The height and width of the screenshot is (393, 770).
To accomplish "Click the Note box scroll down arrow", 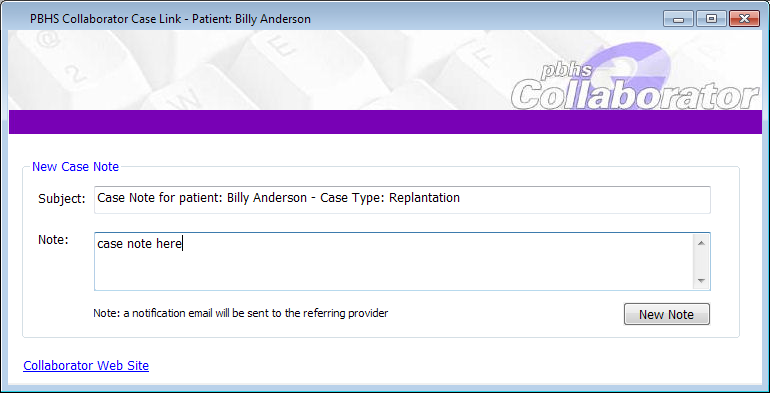I will (x=701, y=281).
